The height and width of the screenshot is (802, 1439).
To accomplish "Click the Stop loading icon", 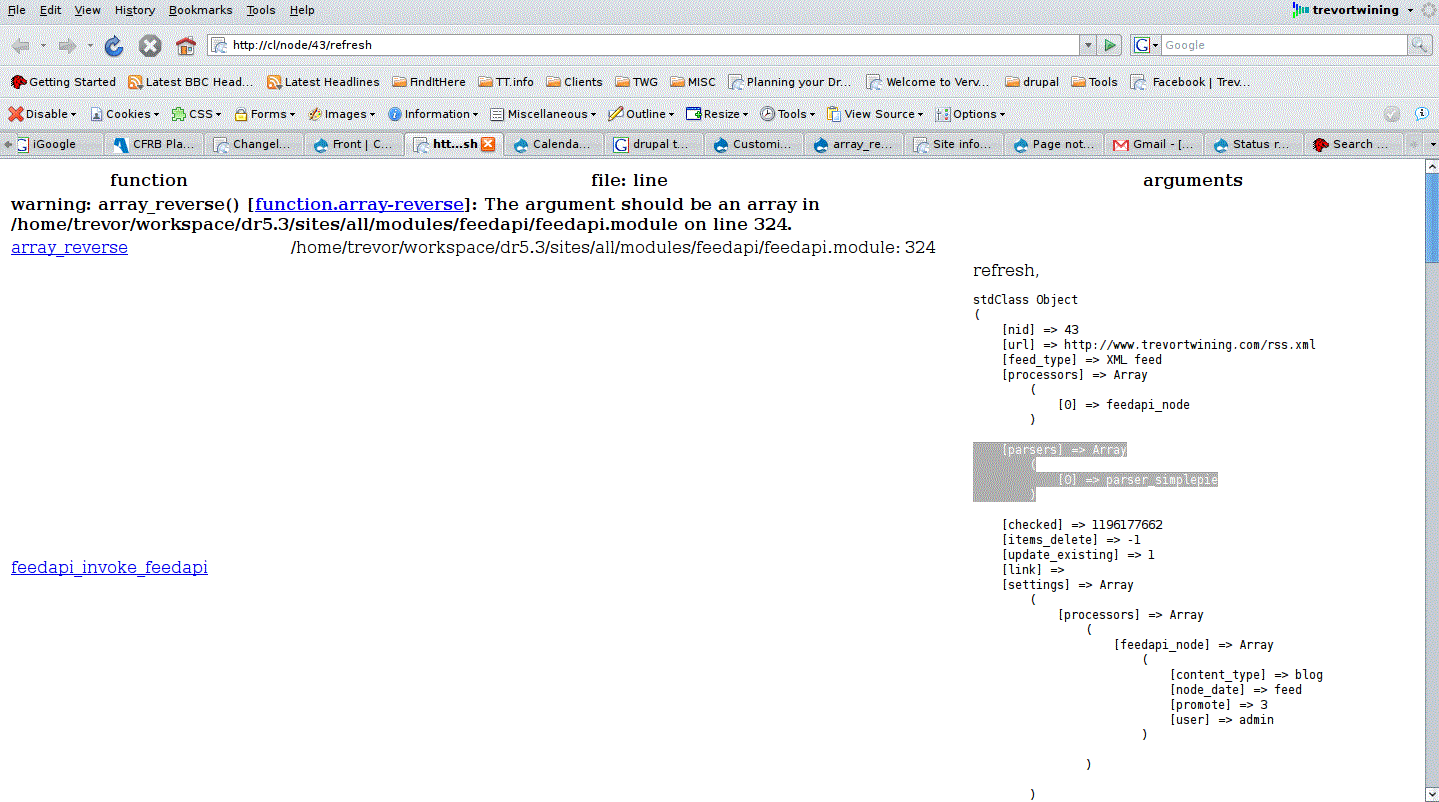I will pyautogui.click(x=150, y=45).
